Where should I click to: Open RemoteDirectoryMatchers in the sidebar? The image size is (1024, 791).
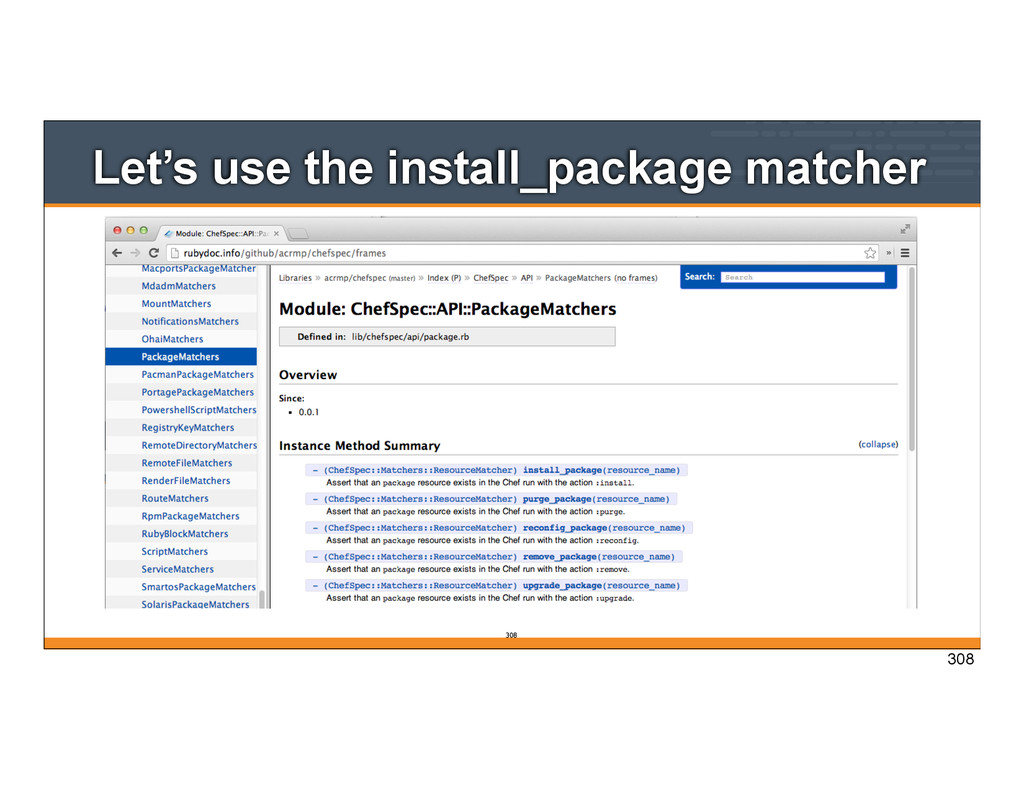(x=199, y=445)
